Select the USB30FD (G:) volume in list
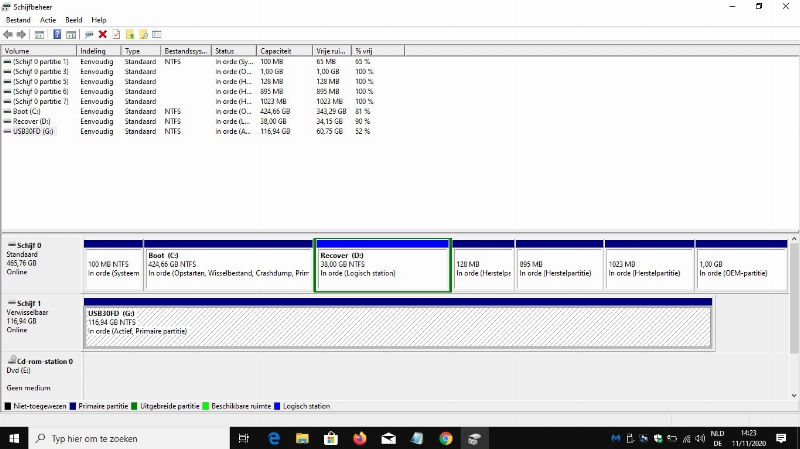The image size is (800, 449). click(x=34, y=131)
